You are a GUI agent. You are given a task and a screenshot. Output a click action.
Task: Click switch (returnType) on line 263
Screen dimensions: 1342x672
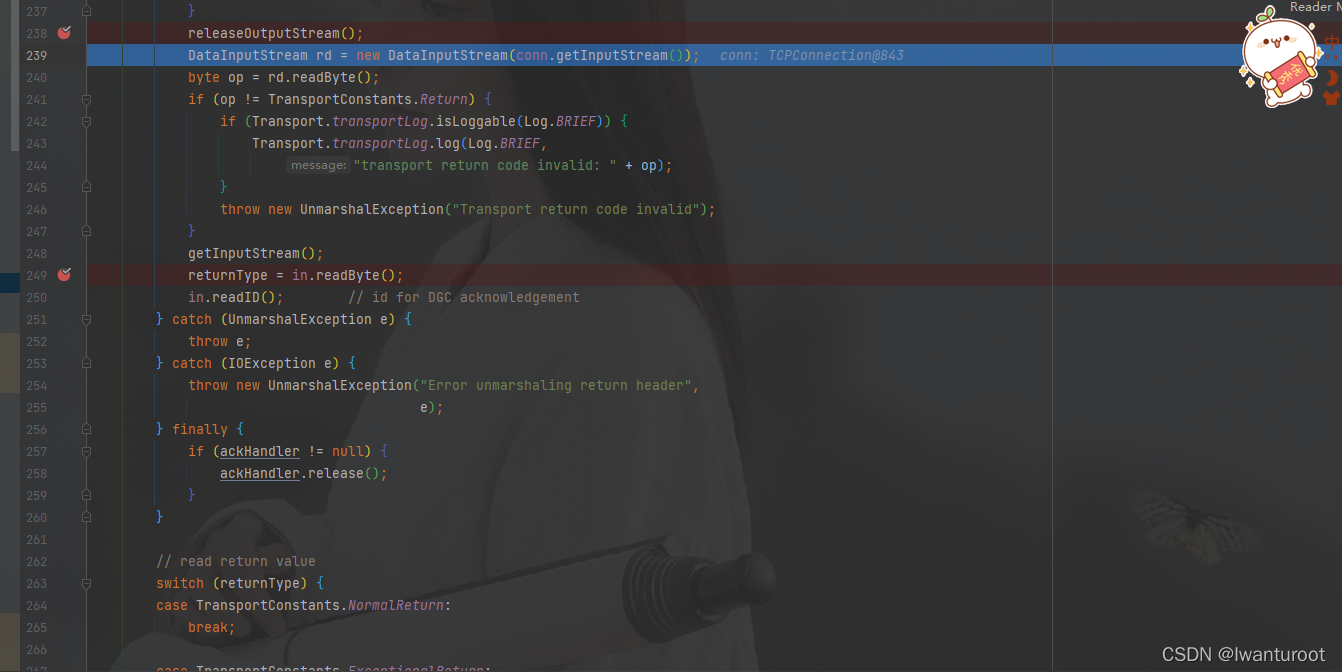click(232, 583)
